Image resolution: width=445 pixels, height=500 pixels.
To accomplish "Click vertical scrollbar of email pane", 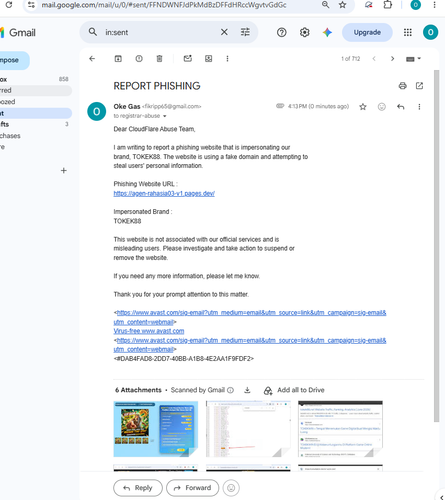I will [x=436, y=246].
